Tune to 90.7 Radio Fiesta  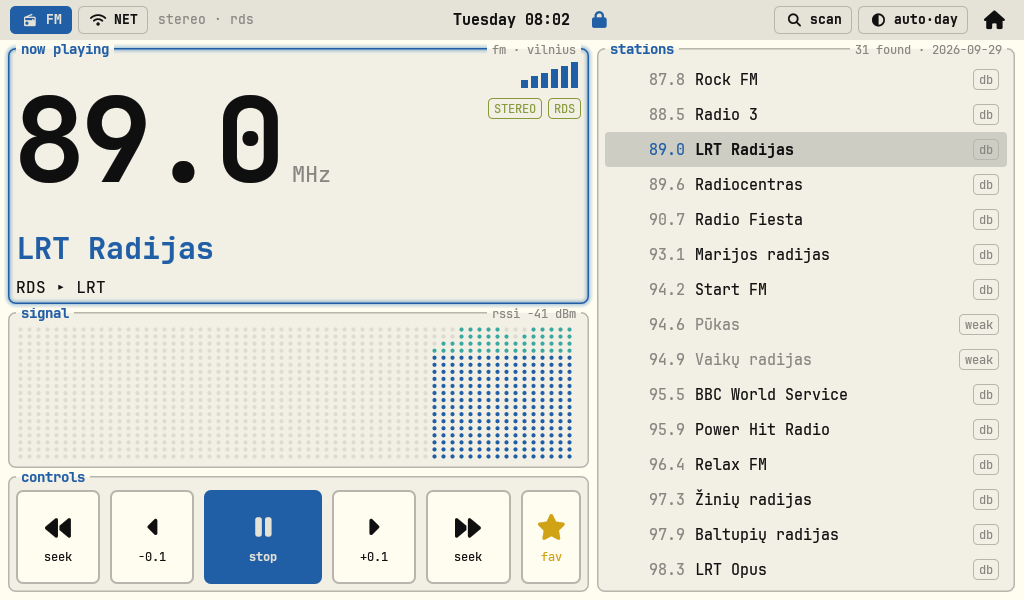pos(806,220)
